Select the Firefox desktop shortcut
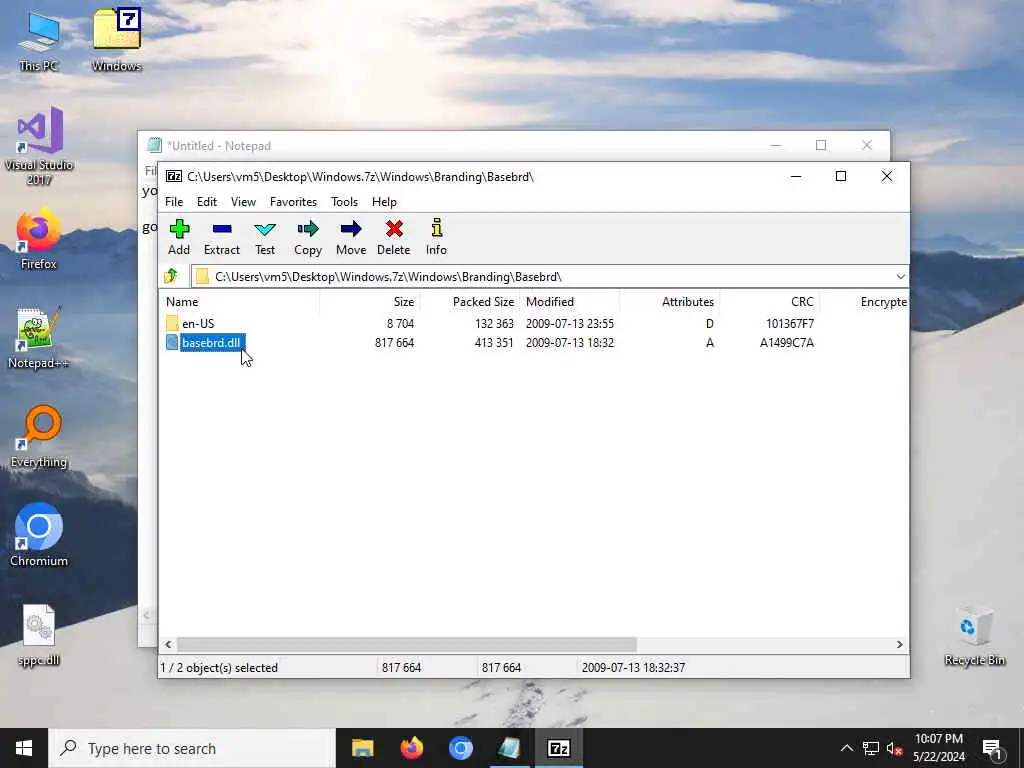1024x768 pixels. click(x=39, y=239)
